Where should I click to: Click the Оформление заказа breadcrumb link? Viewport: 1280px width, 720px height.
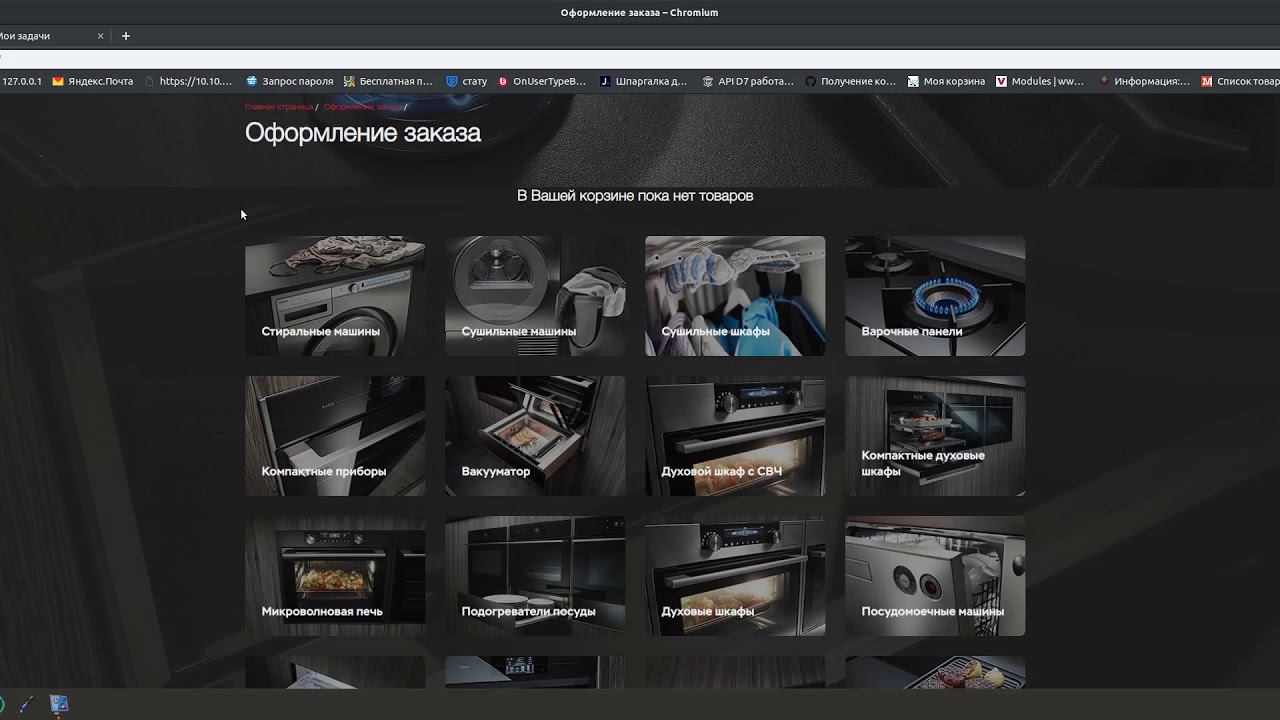coord(363,107)
